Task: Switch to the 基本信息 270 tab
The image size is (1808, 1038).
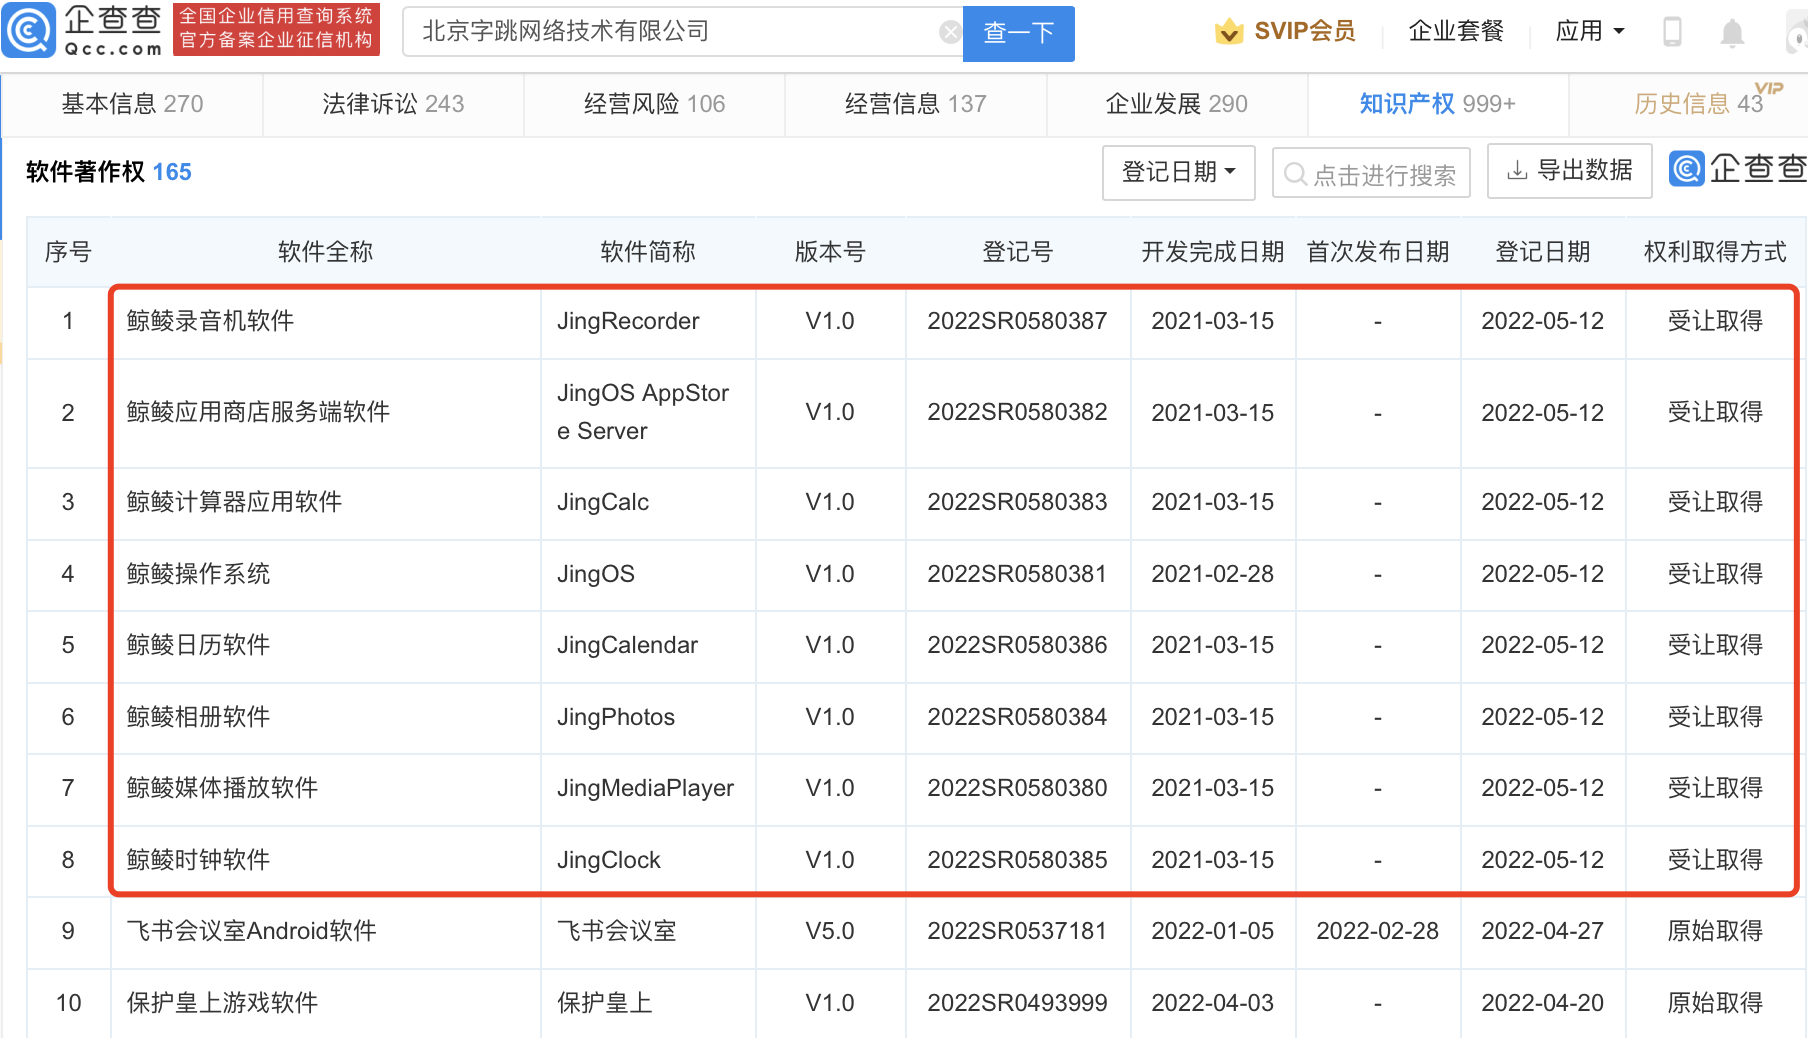Action: point(132,104)
